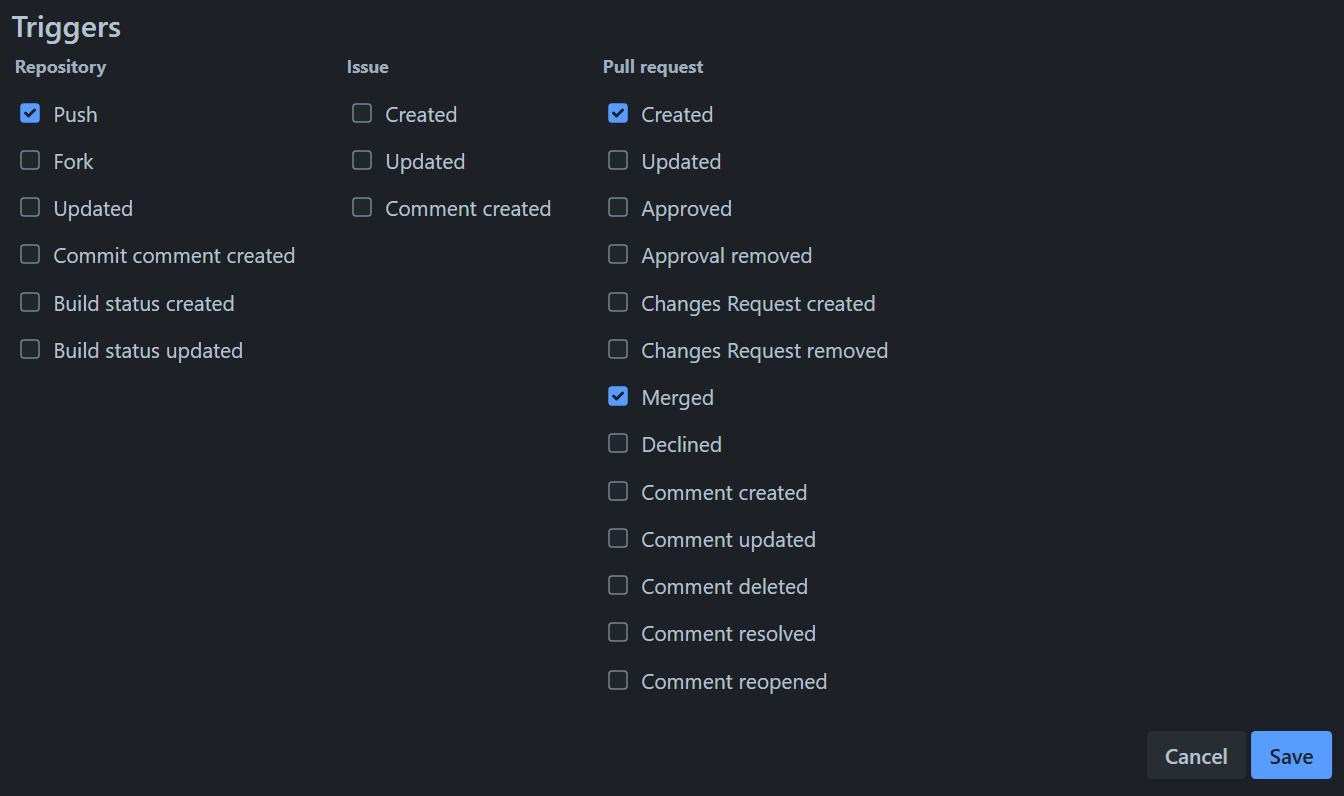Enable Pull request Updated checkbox
The image size is (1344, 796).
618,161
